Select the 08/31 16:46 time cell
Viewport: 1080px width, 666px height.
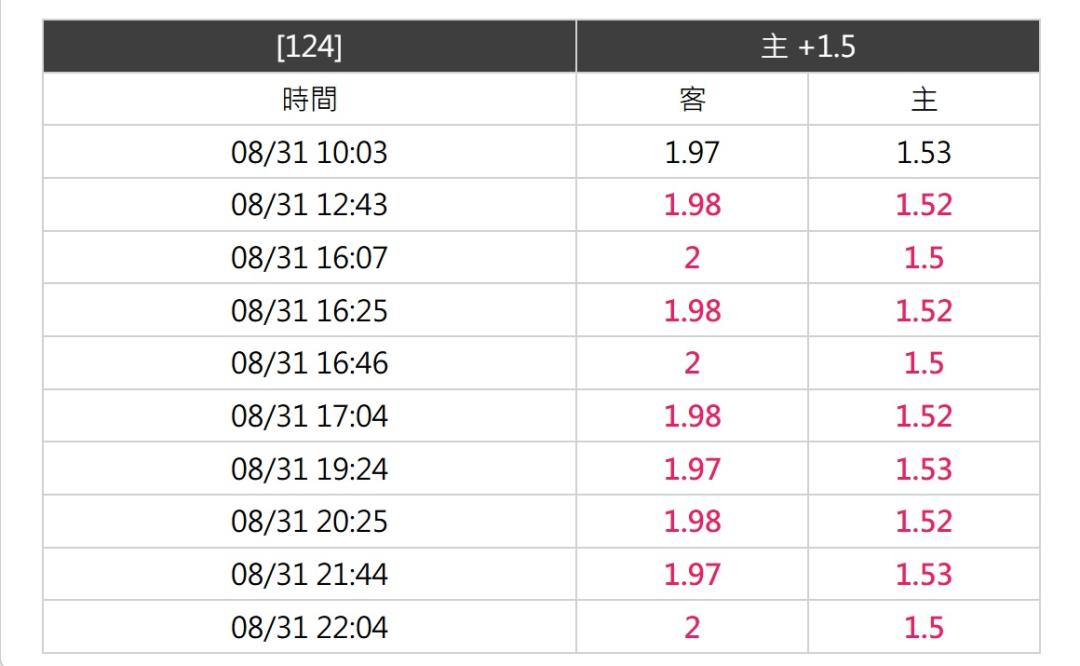click(x=309, y=363)
